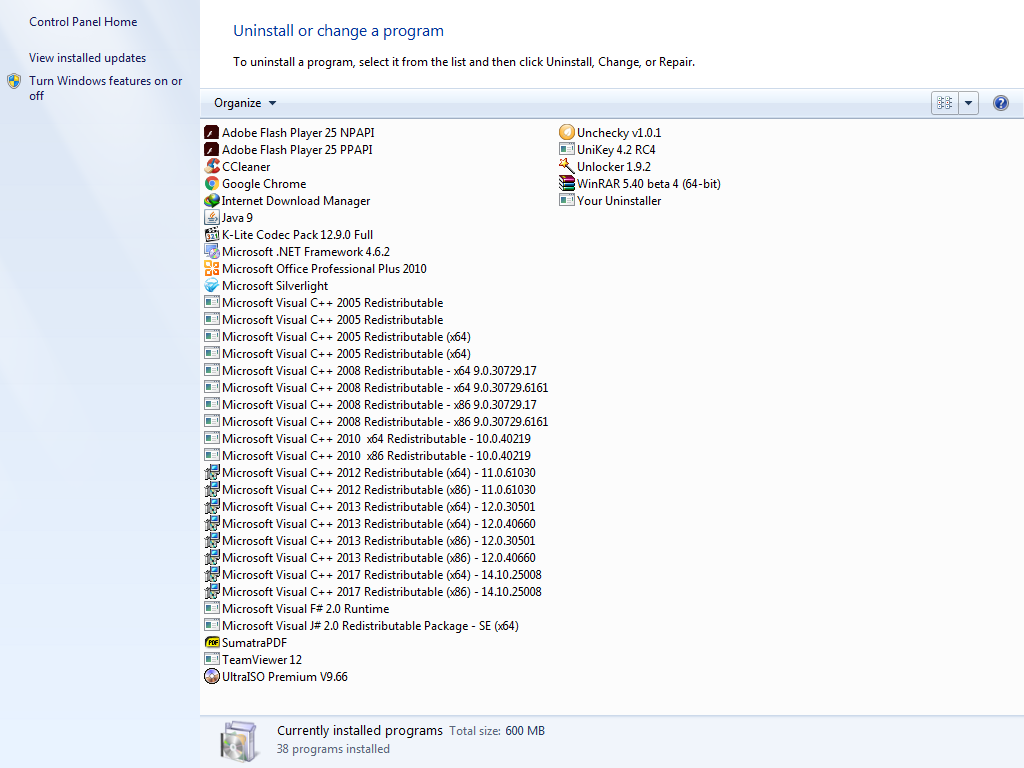Click the Currently installed programs box icon
This screenshot has width=1024, height=768.
pos(239,741)
